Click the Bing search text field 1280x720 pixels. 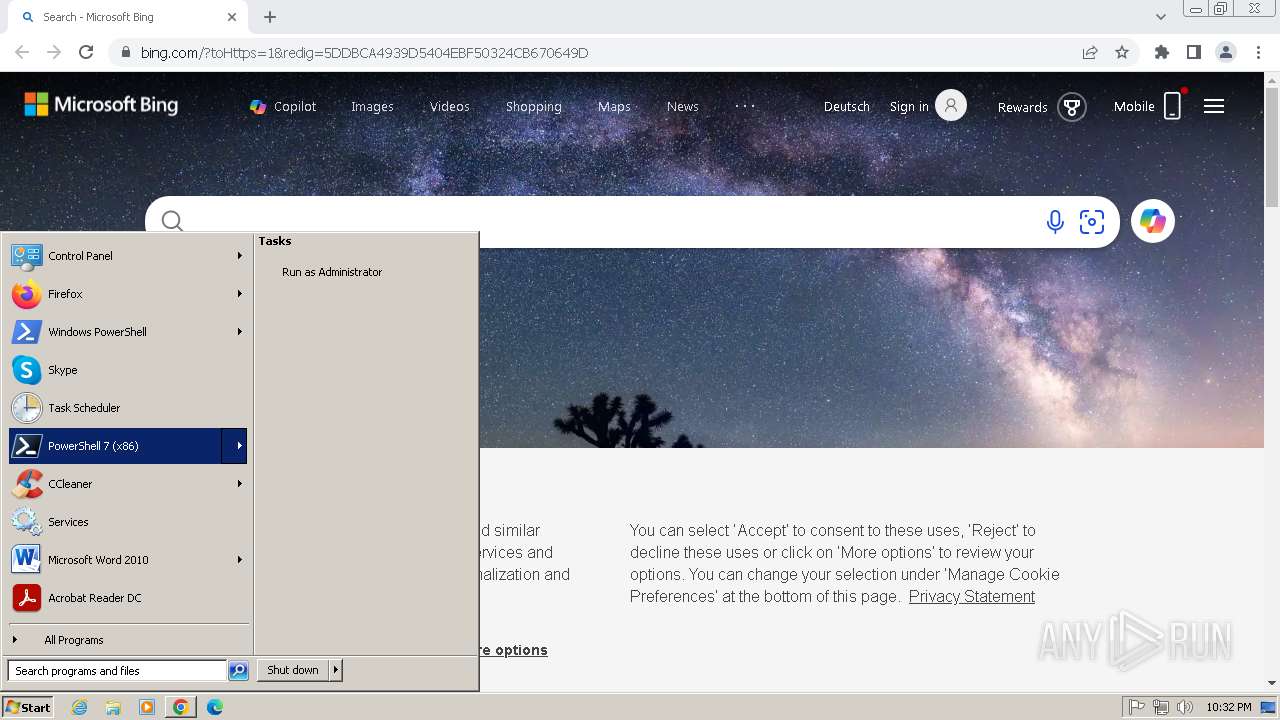[610, 221]
